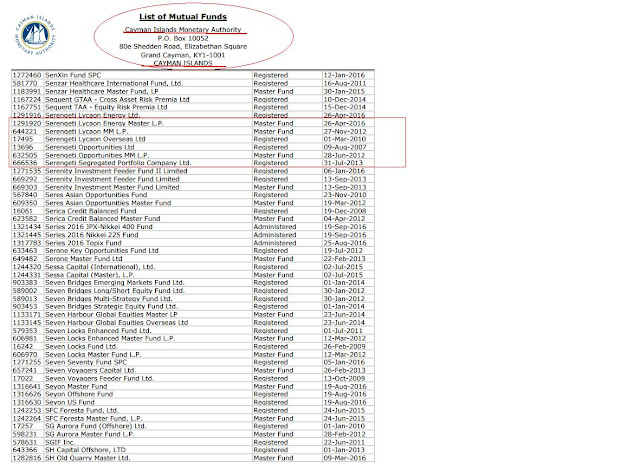Select Seven Locks Enhanced Fund Ltd.
640x463 pixels.
98,331
